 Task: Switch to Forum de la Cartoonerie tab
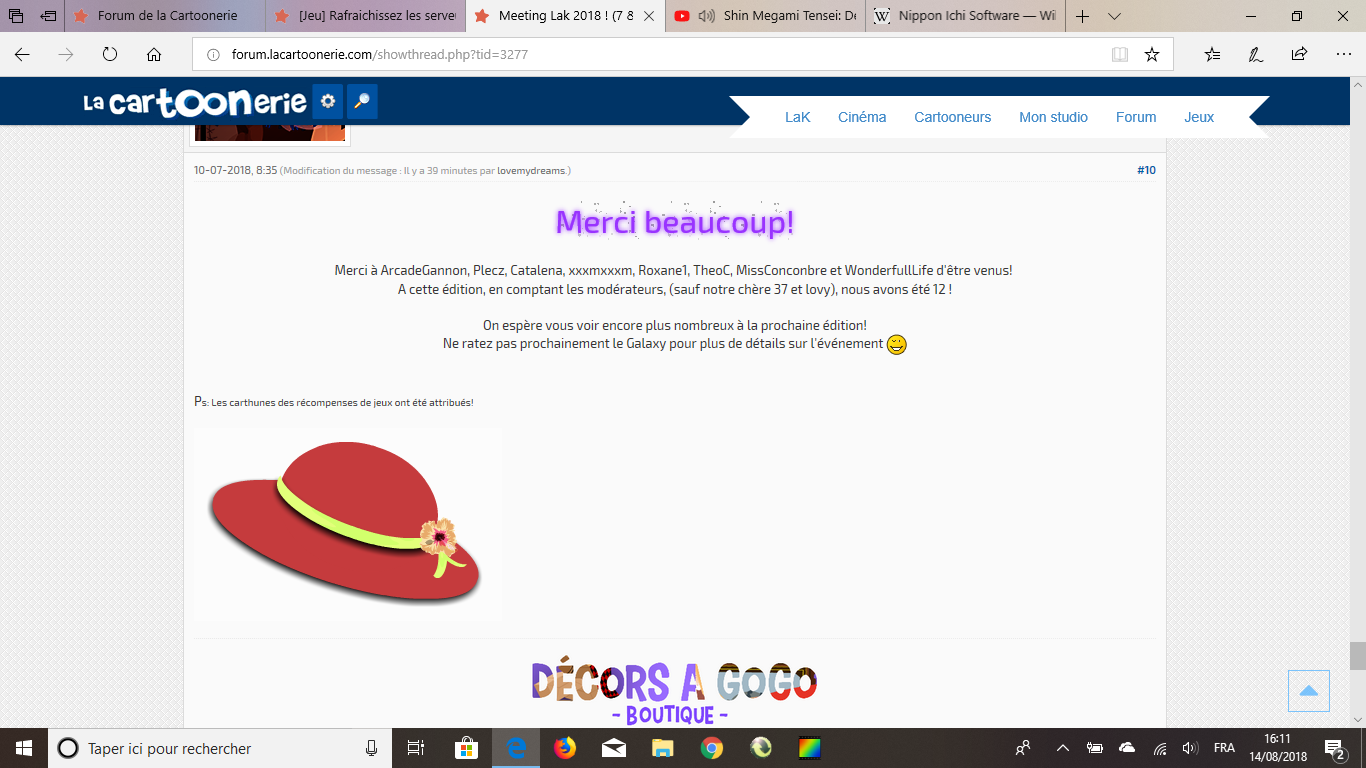tap(166, 16)
